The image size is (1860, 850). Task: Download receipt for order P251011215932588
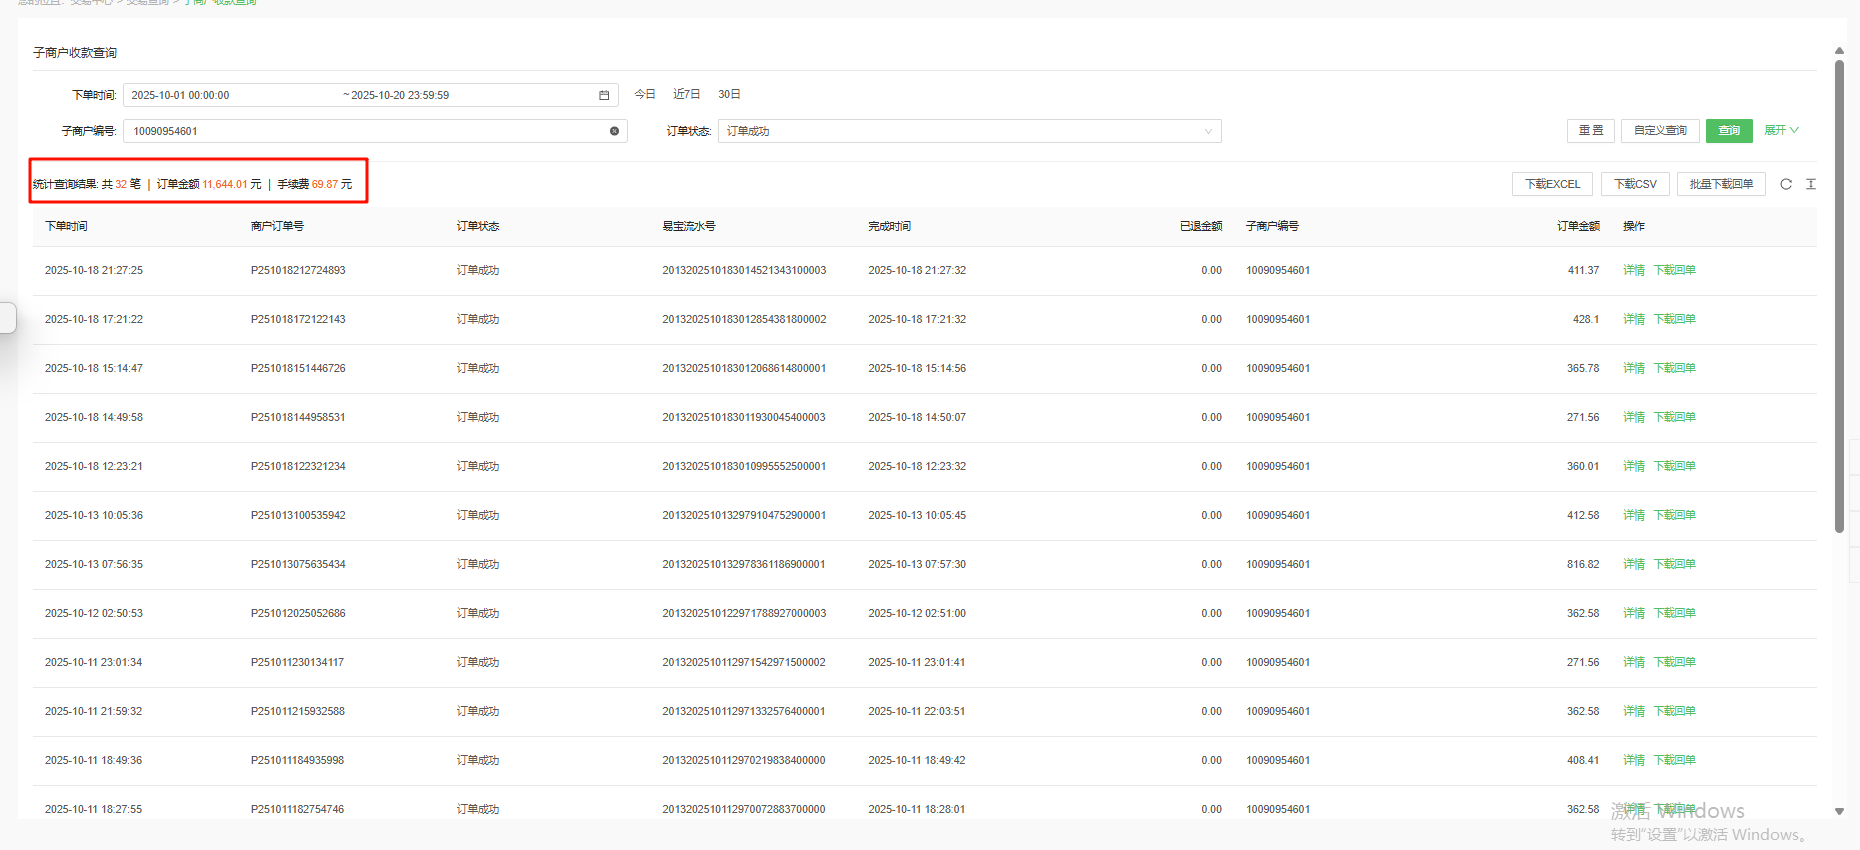coord(1674,711)
